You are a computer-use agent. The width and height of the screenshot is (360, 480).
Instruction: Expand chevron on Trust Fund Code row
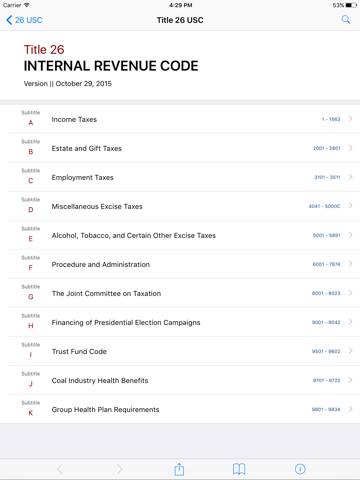(x=351, y=351)
